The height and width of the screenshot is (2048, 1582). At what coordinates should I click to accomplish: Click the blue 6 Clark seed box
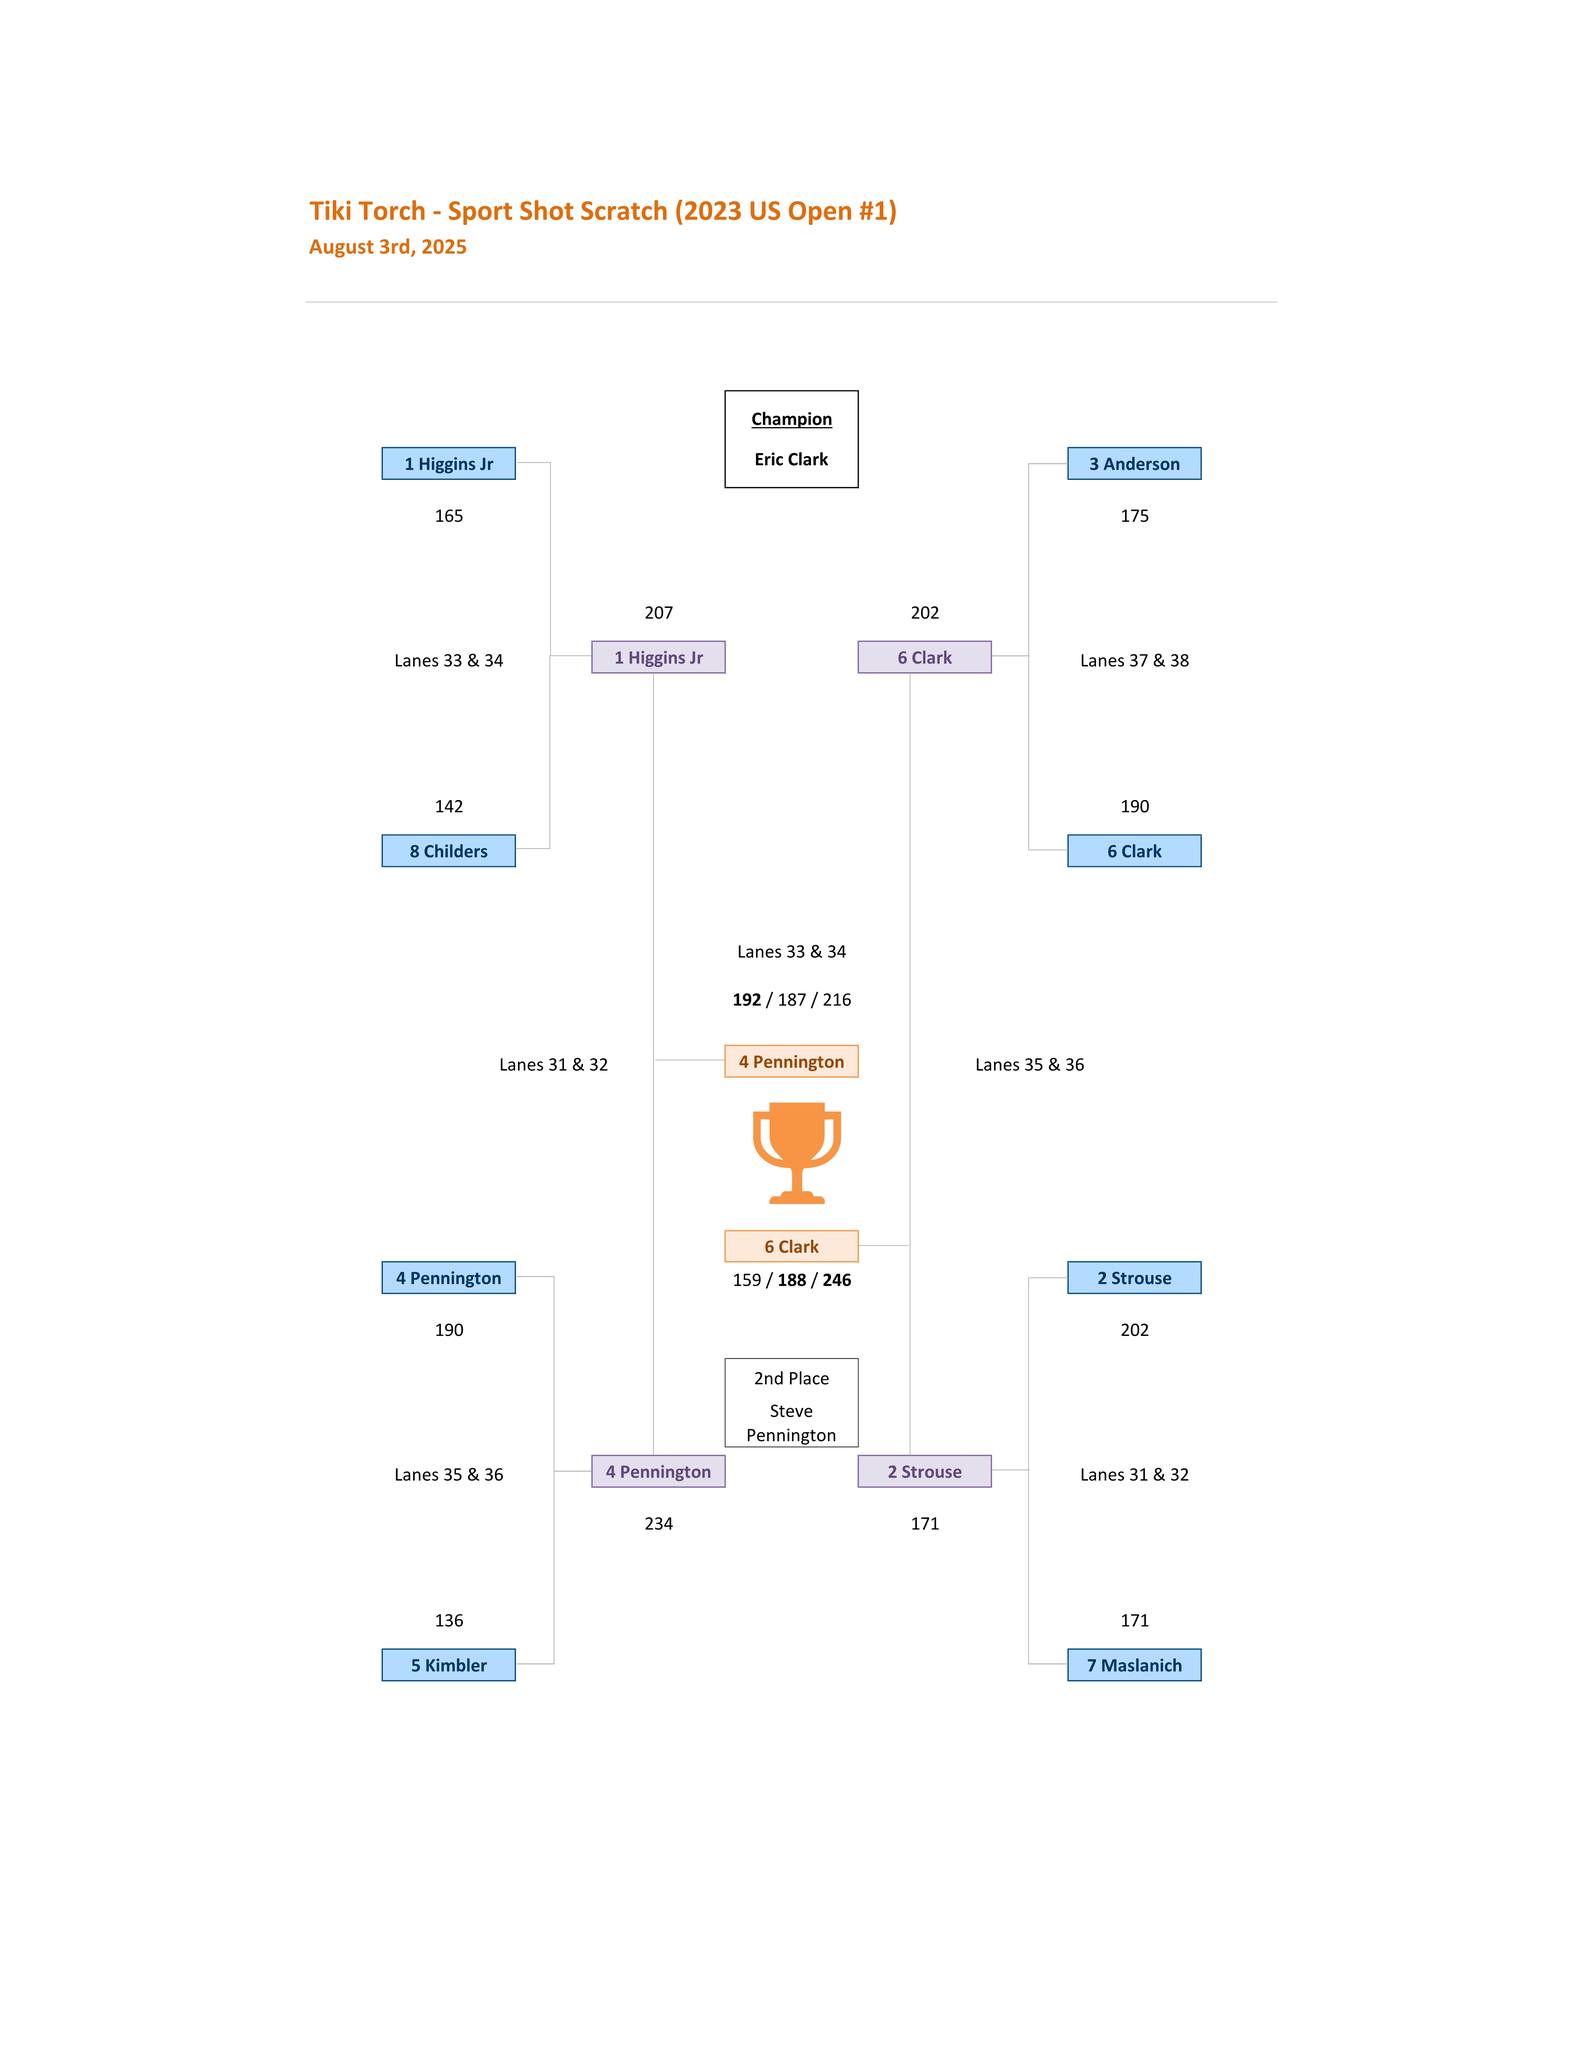coord(1134,851)
